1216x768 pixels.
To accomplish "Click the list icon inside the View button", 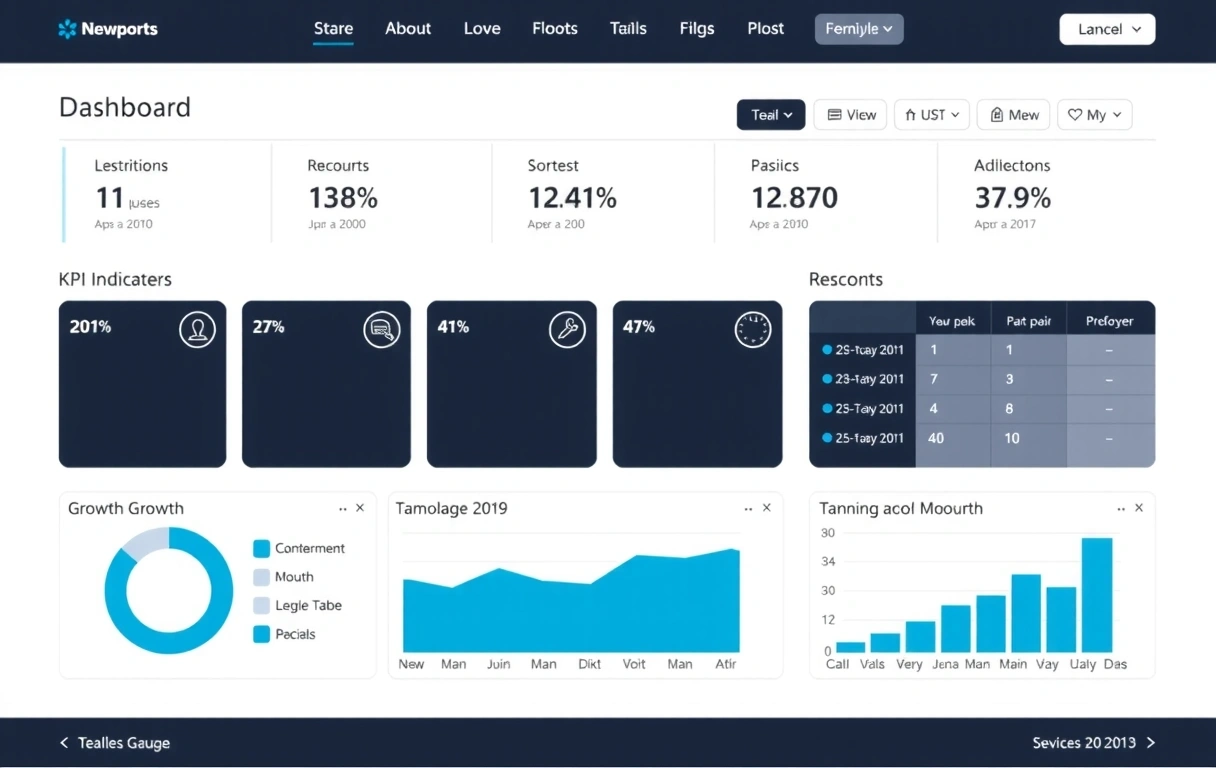I will [833, 114].
